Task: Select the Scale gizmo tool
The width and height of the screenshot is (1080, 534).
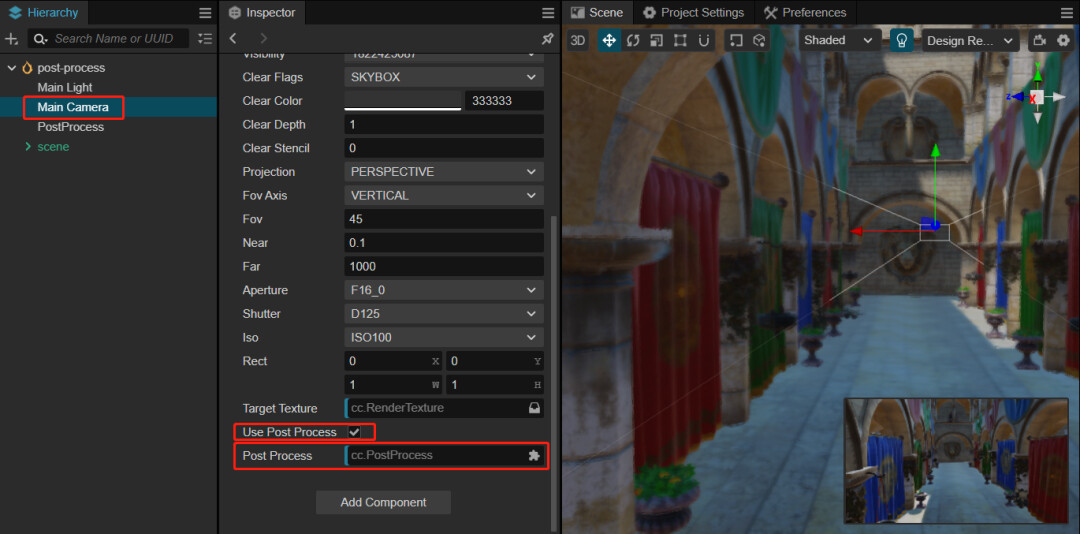Action: point(657,40)
